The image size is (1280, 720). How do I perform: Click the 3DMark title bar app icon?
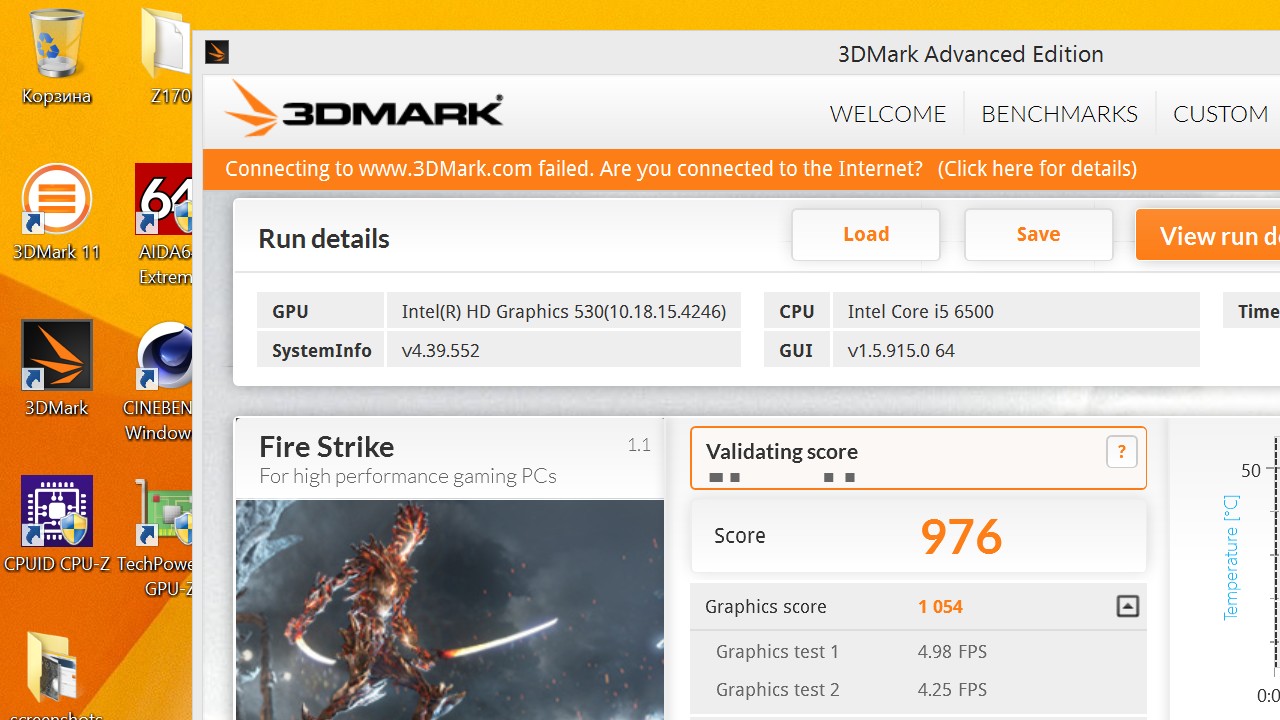pos(217,52)
